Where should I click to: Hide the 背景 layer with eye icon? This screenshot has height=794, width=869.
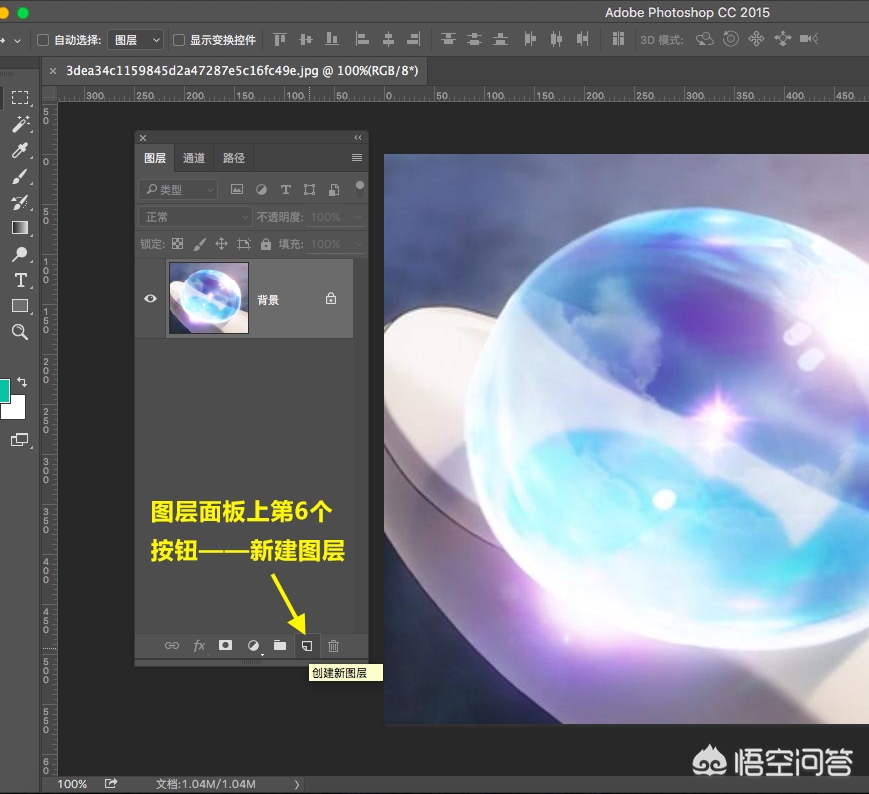pos(151,298)
